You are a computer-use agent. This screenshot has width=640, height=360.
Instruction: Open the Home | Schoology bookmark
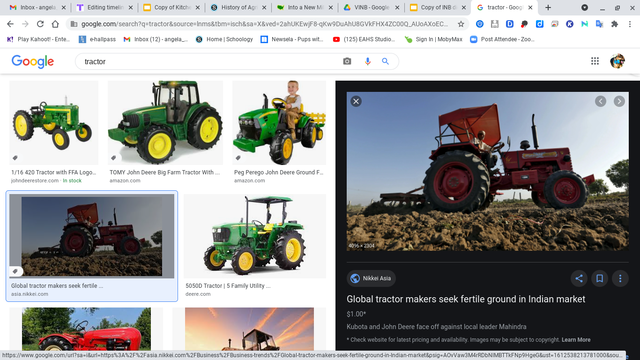tap(224, 39)
